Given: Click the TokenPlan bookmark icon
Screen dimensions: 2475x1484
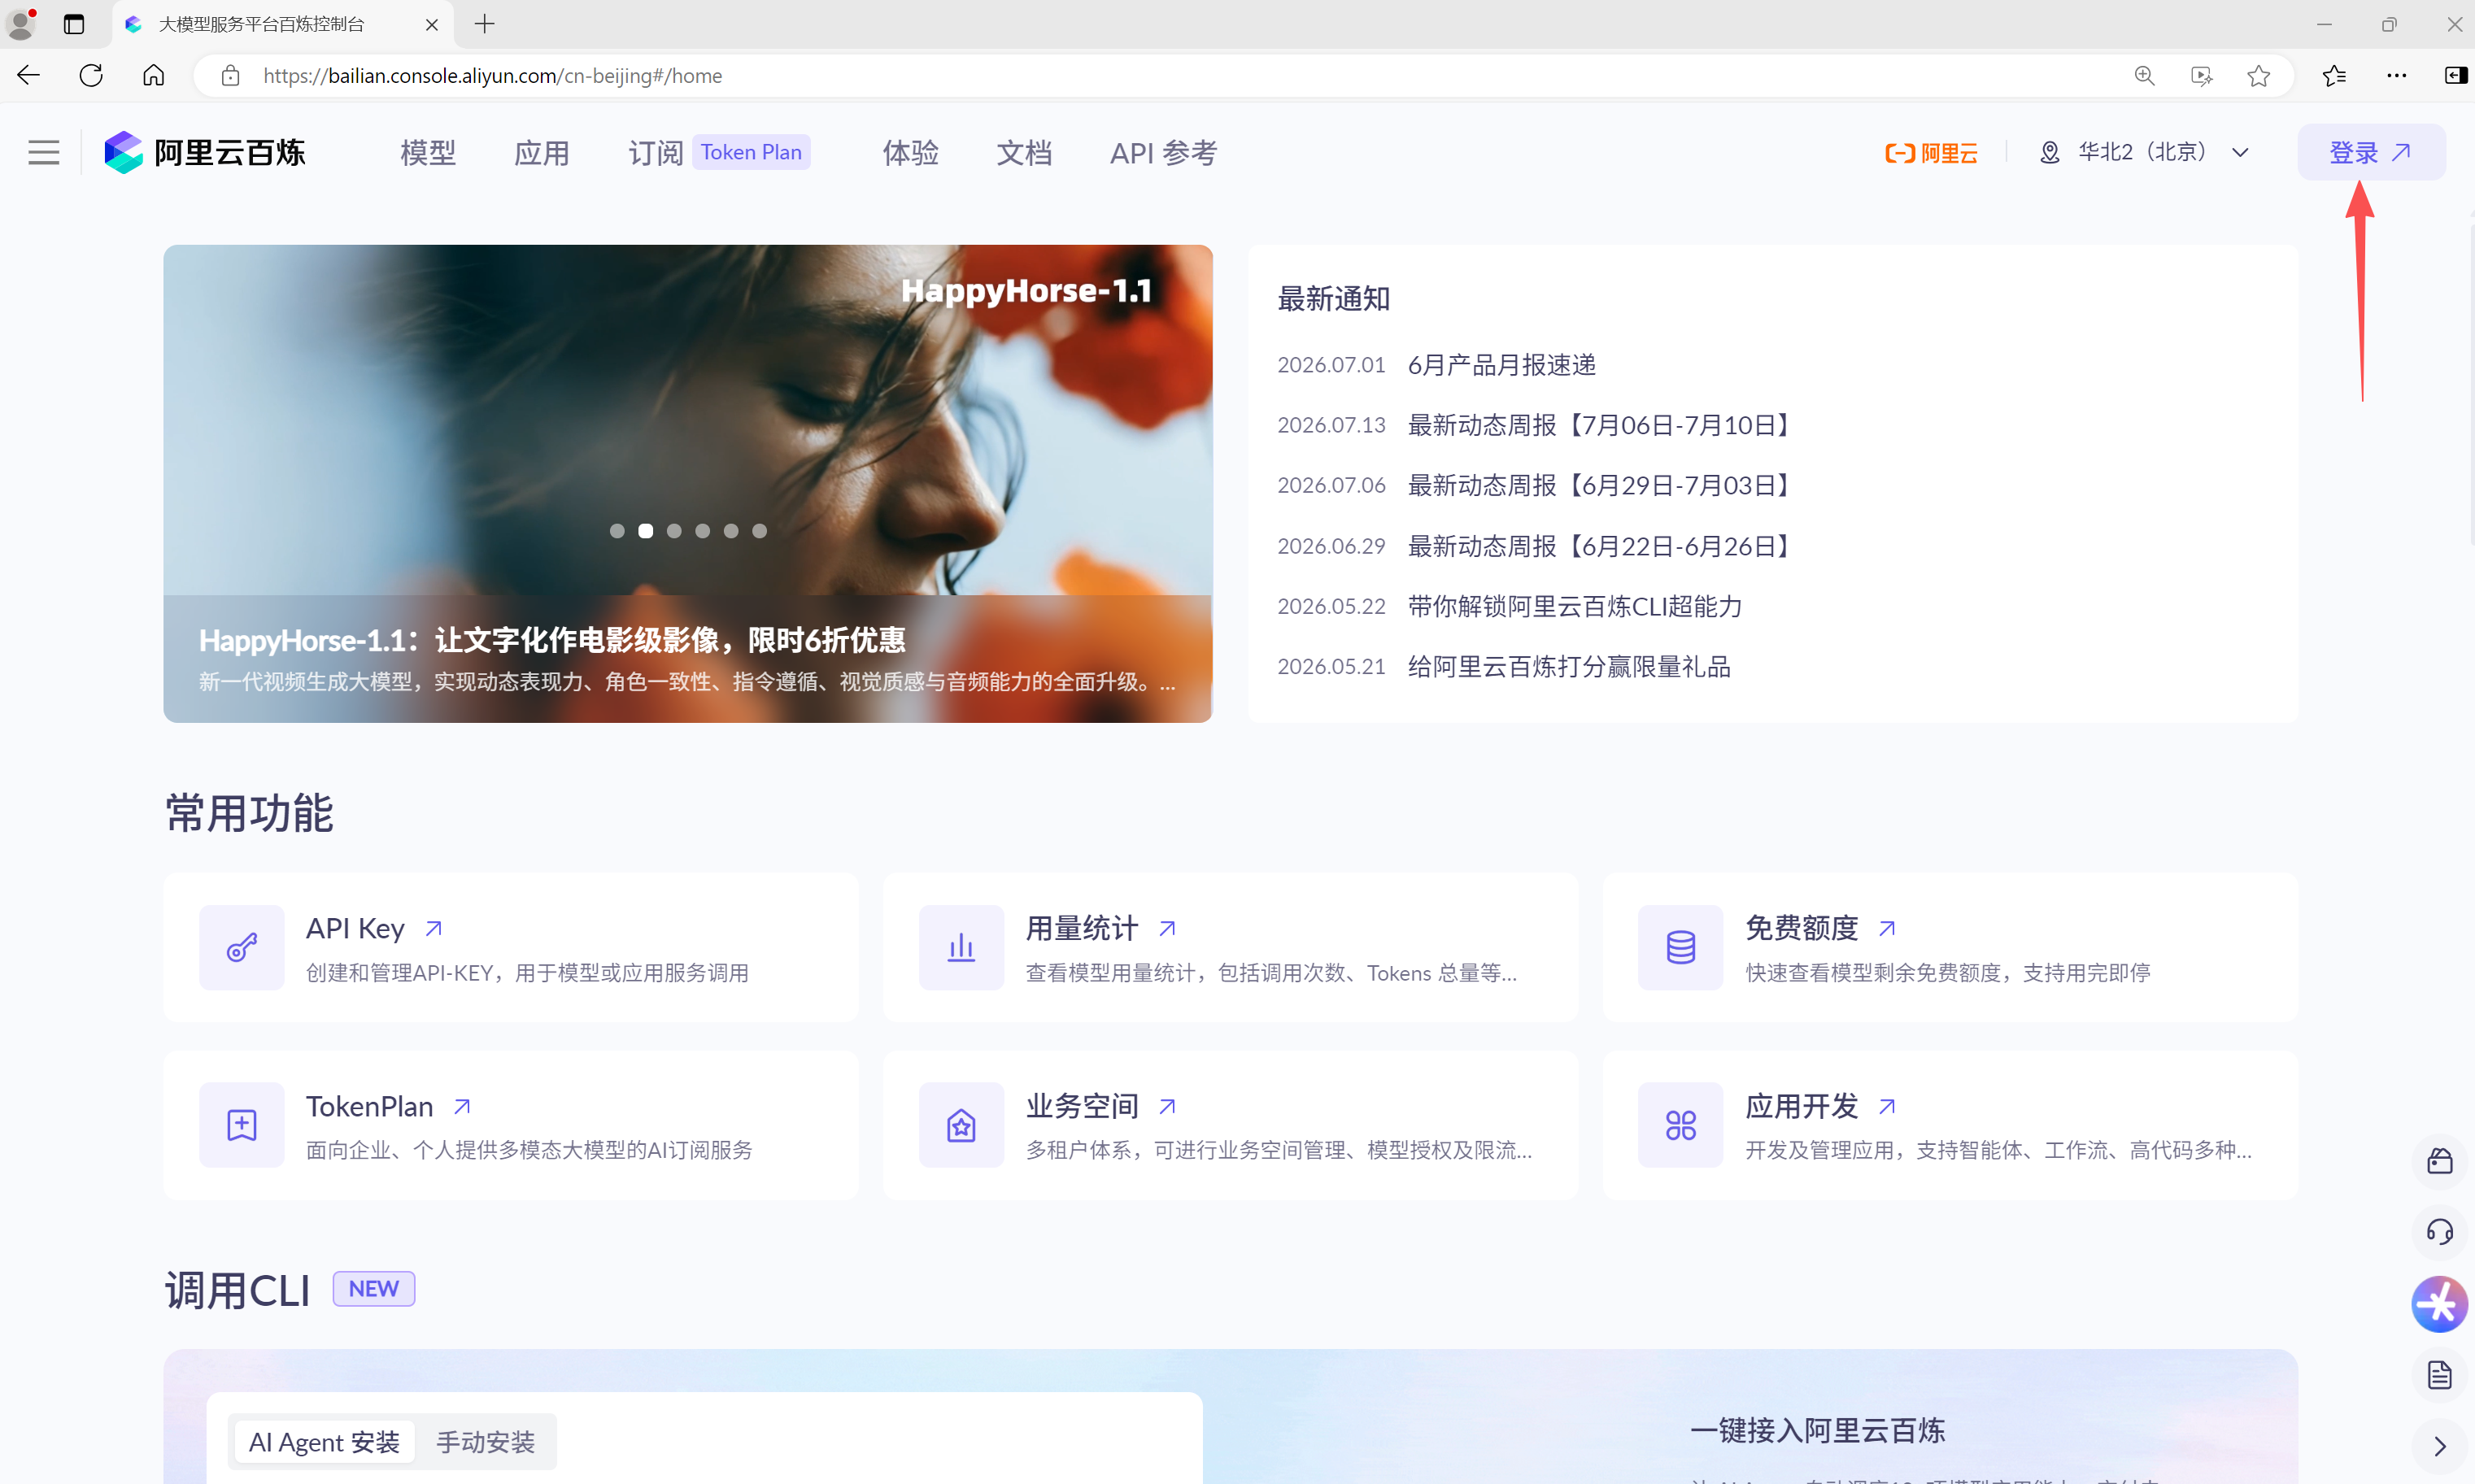Looking at the screenshot, I should click(x=241, y=1125).
